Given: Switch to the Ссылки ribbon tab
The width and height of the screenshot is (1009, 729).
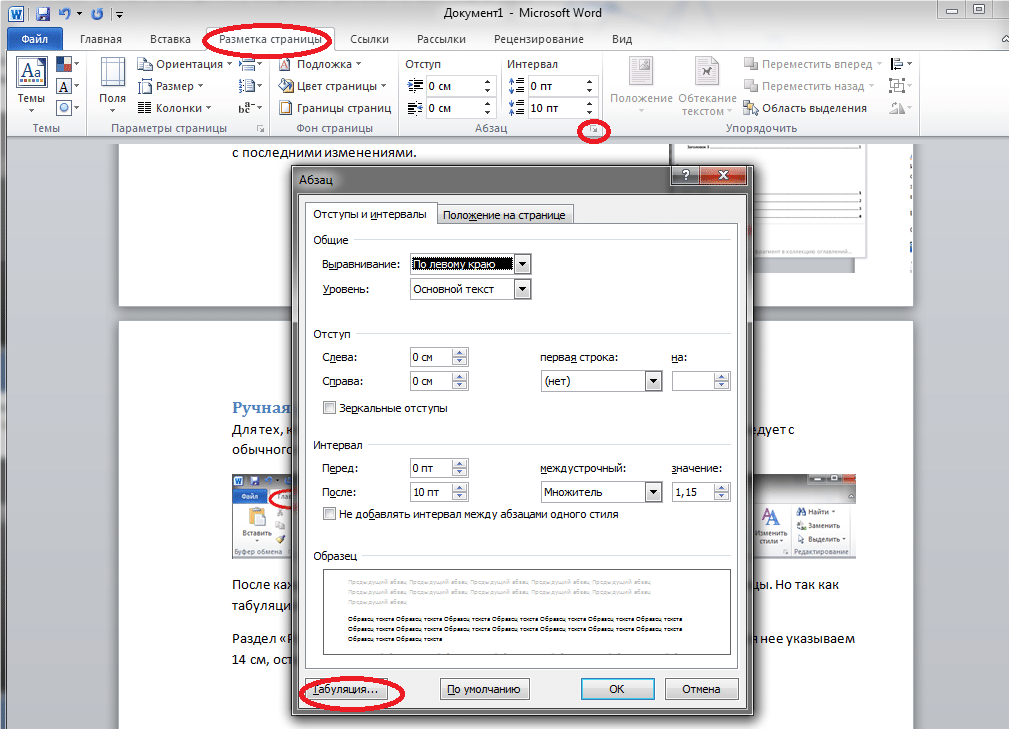Looking at the screenshot, I should 369,39.
